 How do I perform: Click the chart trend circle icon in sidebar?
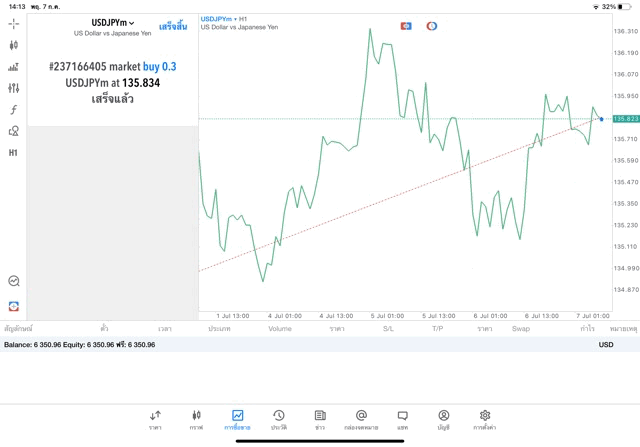tap(14, 281)
